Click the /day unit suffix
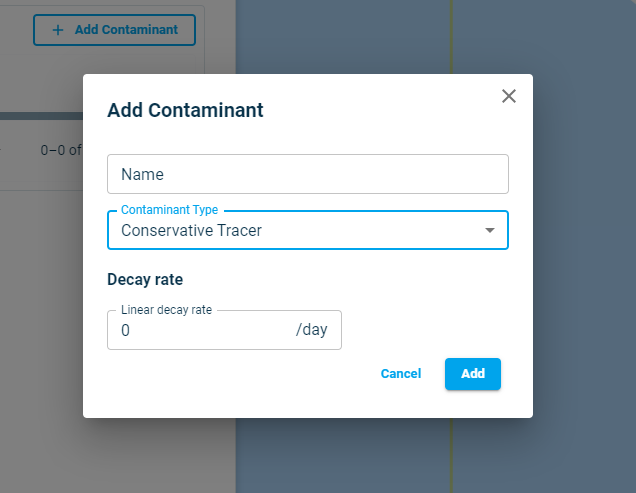Screen dimensions: 636x493 click(x=312, y=330)
